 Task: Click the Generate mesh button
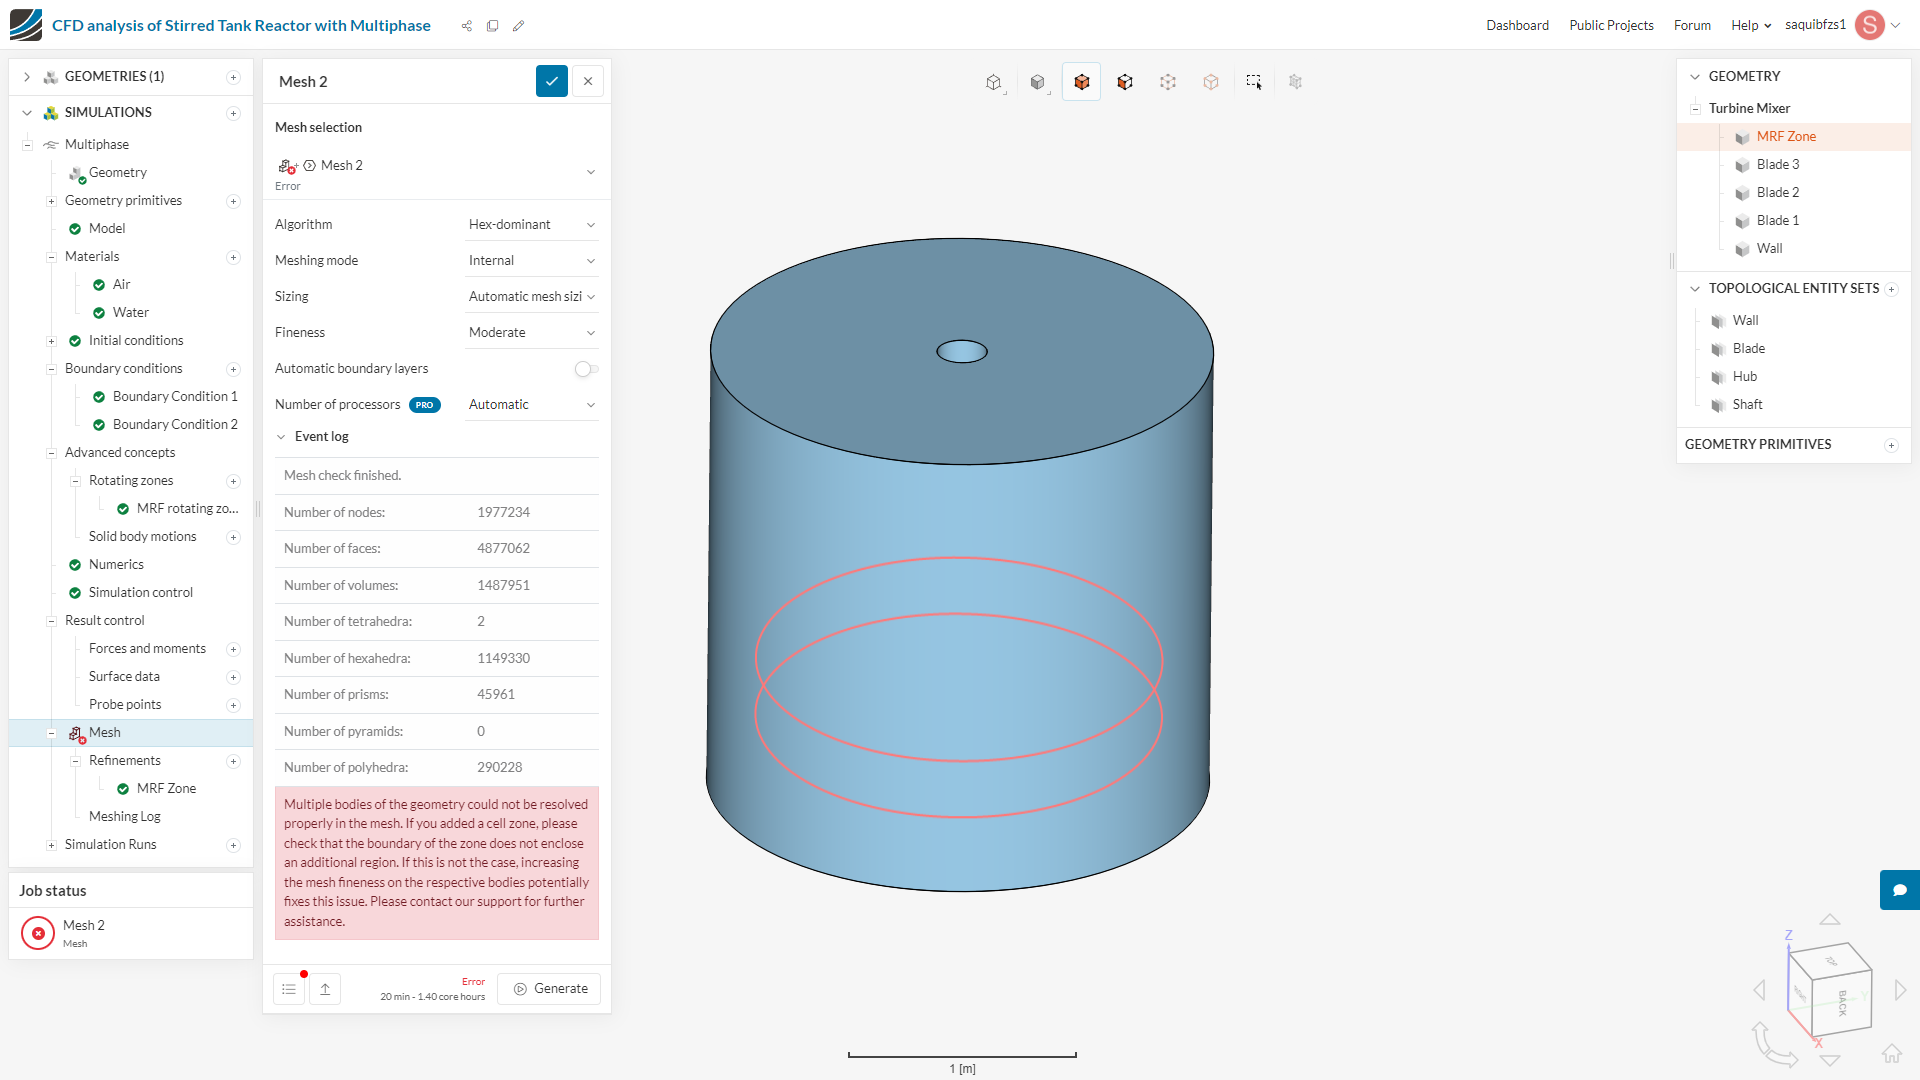point(550,989)
